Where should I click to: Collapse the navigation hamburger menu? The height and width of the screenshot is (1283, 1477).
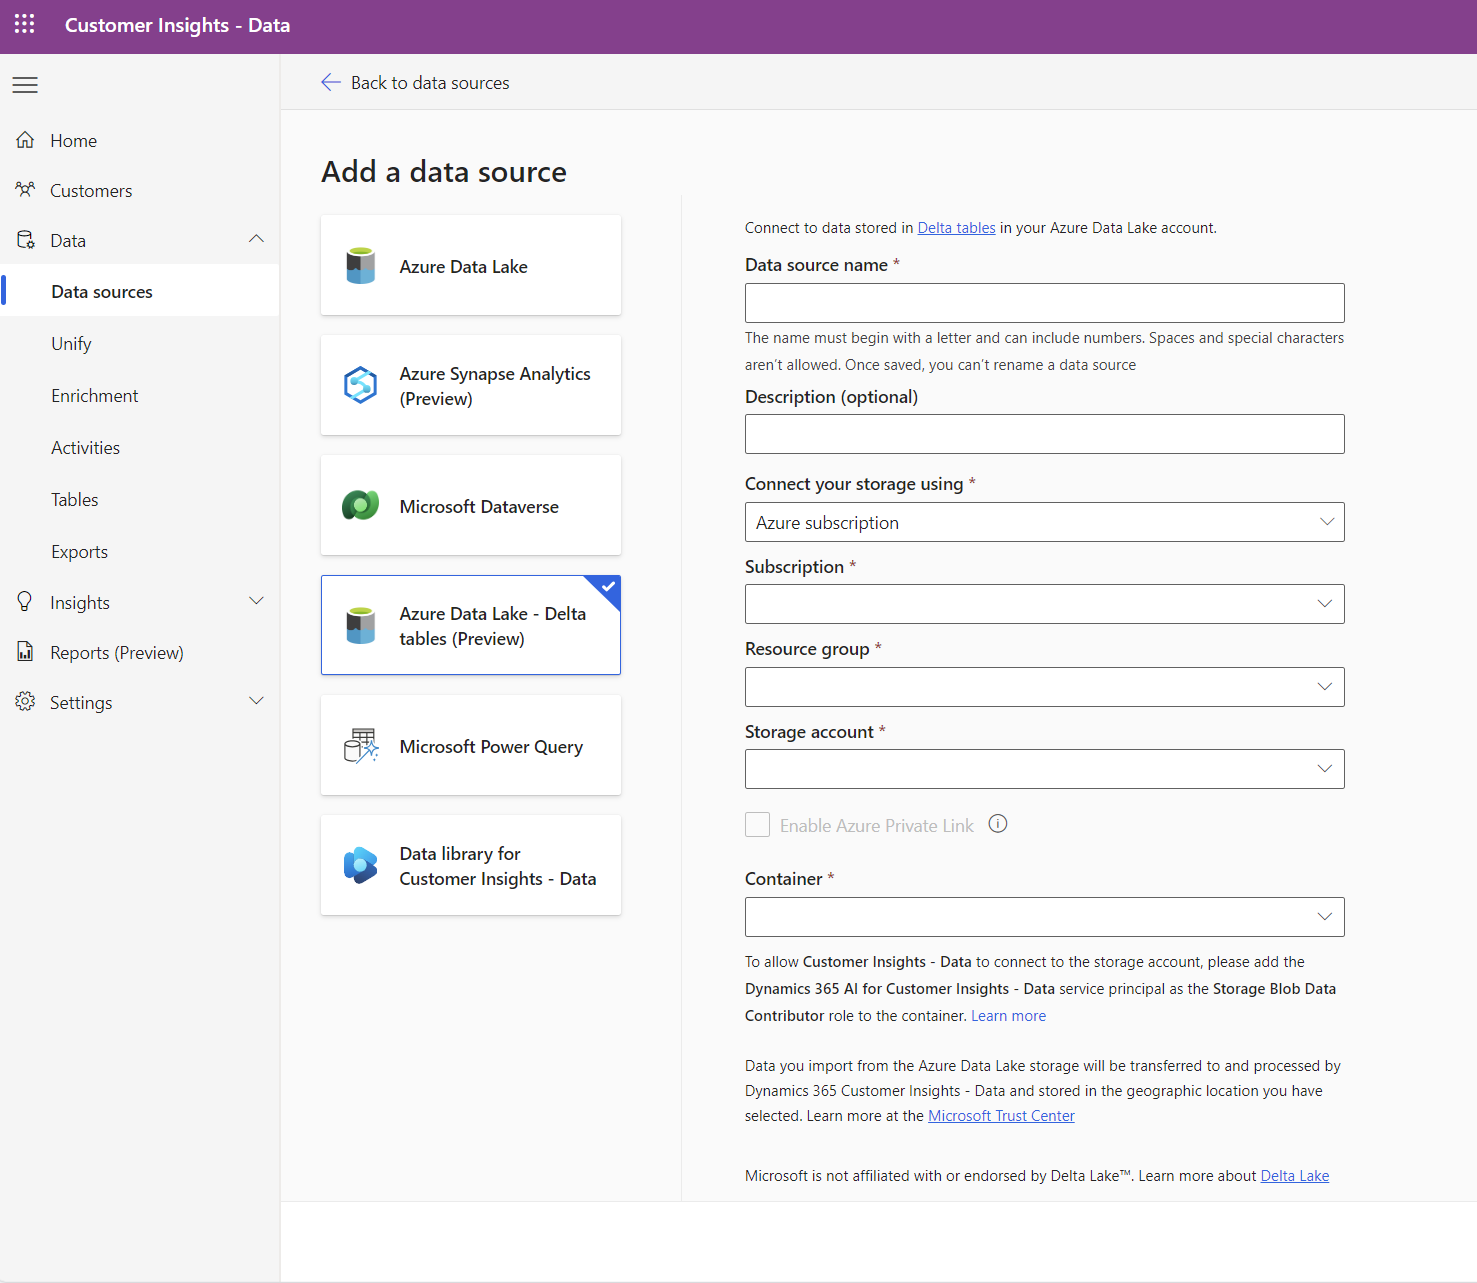(25, 85)
